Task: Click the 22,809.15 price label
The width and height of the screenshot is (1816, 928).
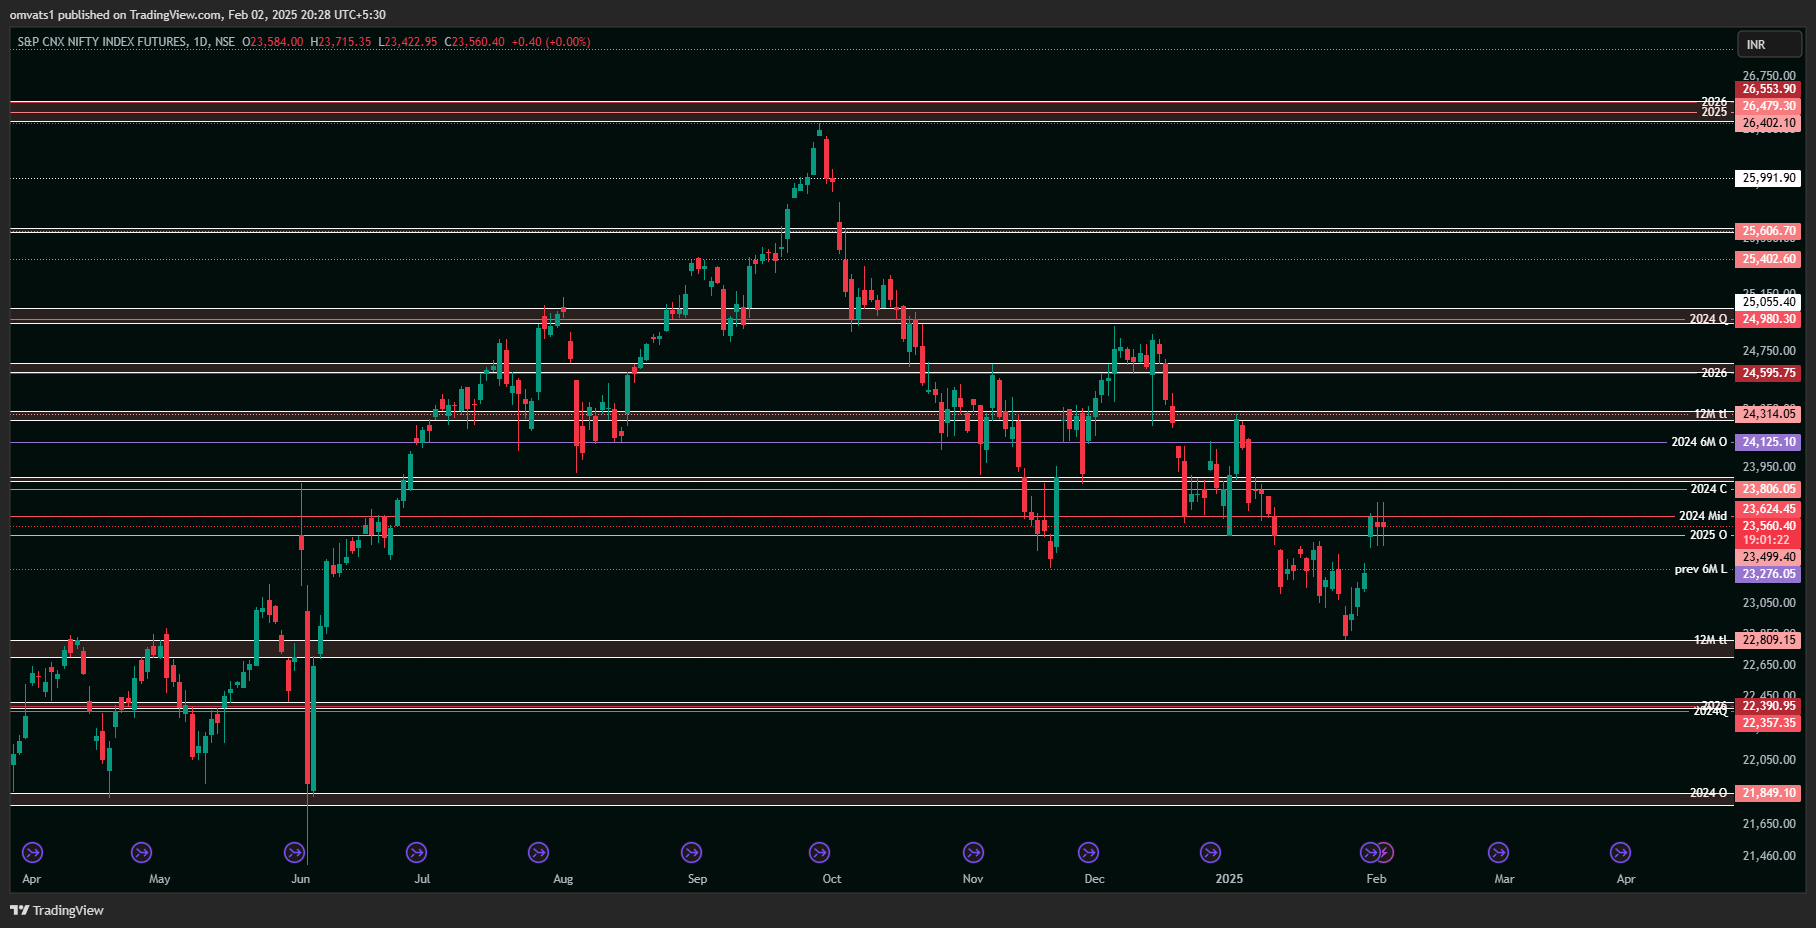Action: click(1768, 640)
